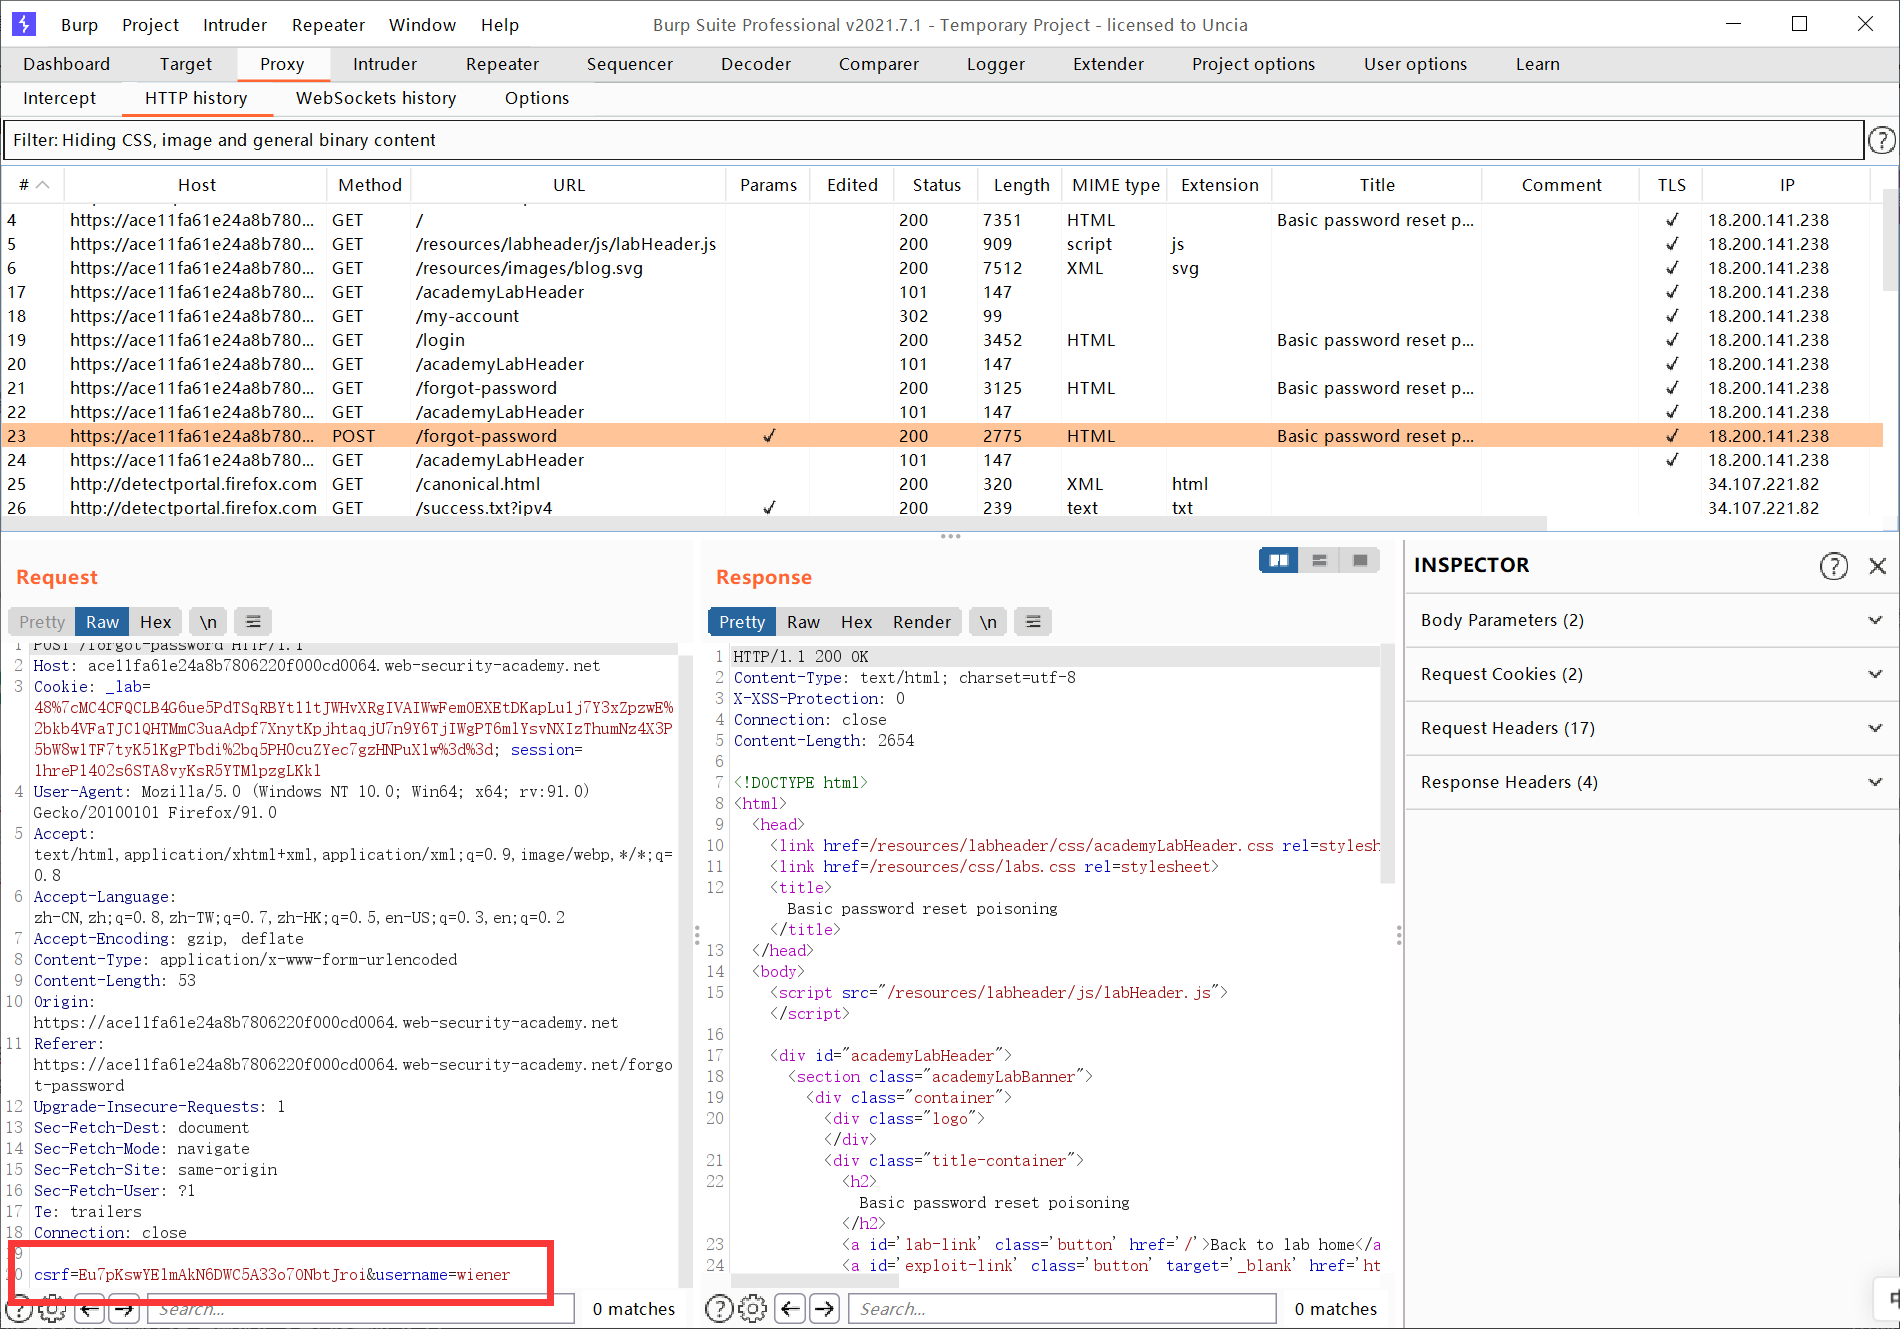The height and width of the screenshot is (1329, 1900).
Task: Select row 25 /canonical.html
Action: (942, 484)
